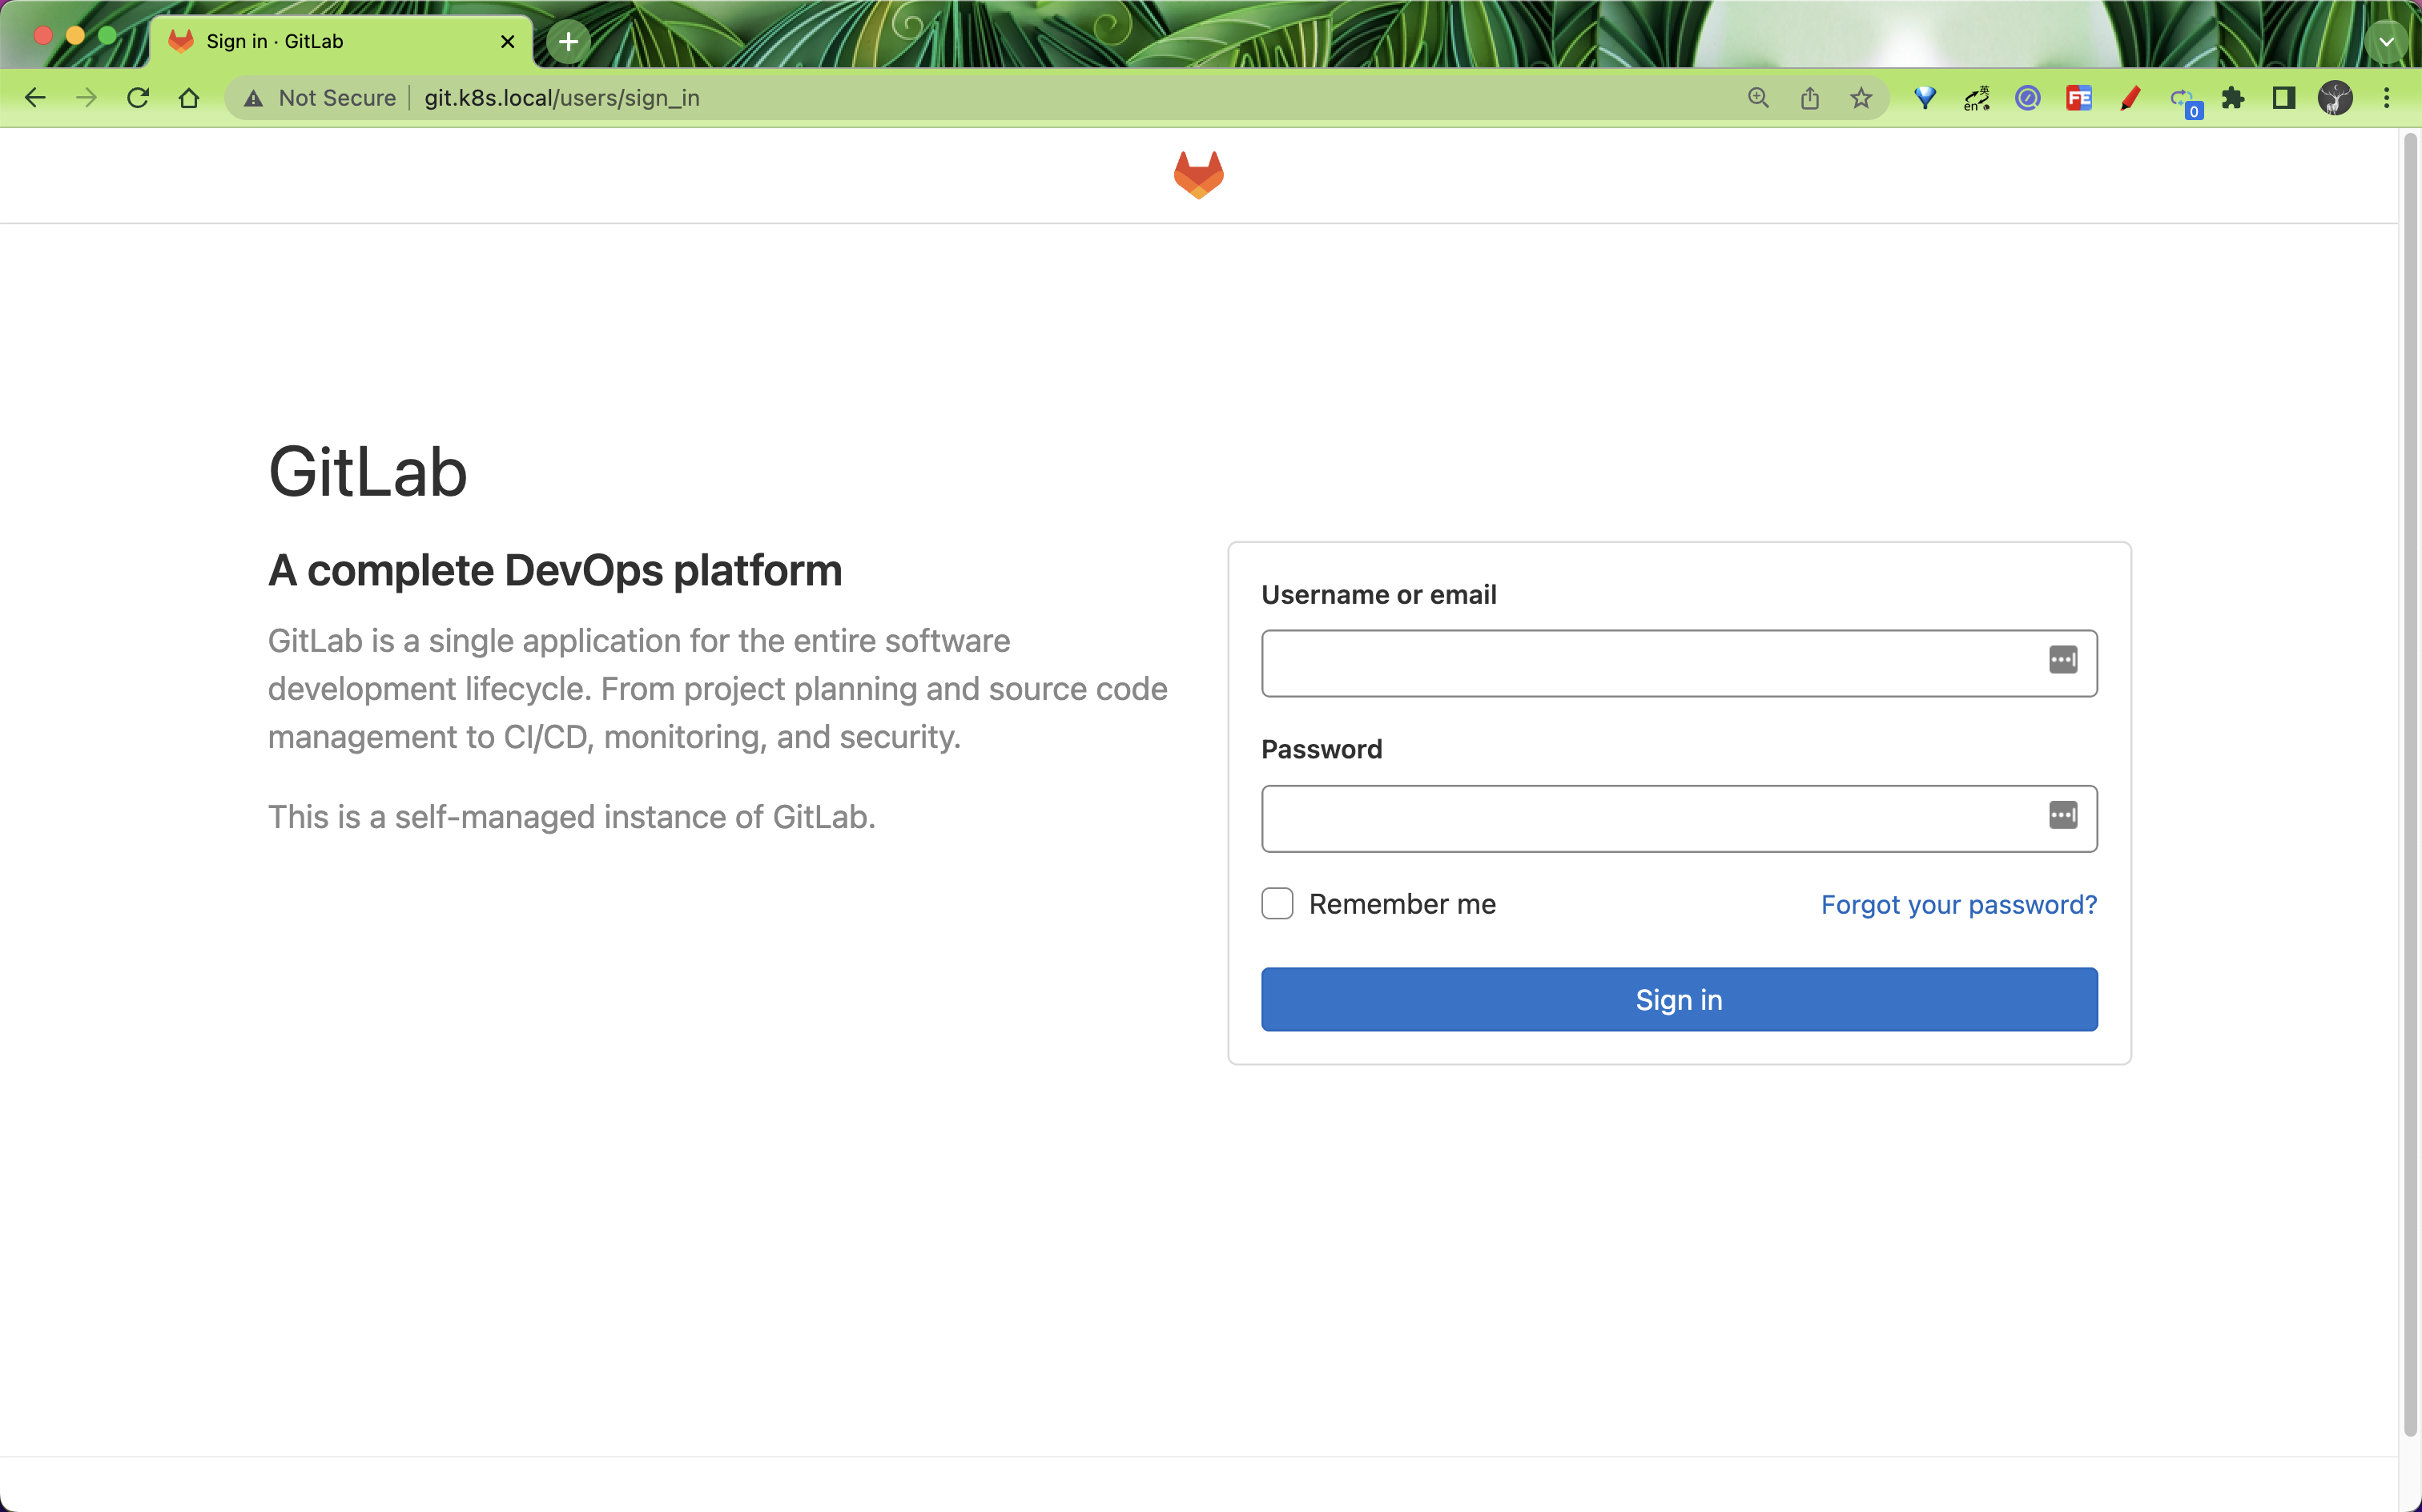This screenshot has width=2422, height=1512.
Task: Open Forgot your password link
Action: click(1958, 904)
